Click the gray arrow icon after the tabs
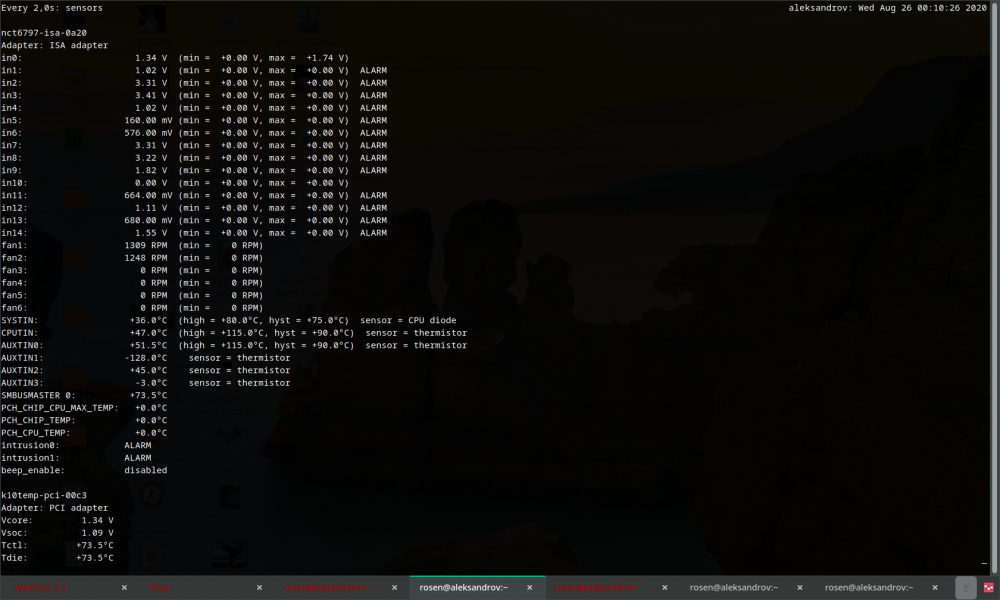The image size is (1000, 600). coord(966,588)
